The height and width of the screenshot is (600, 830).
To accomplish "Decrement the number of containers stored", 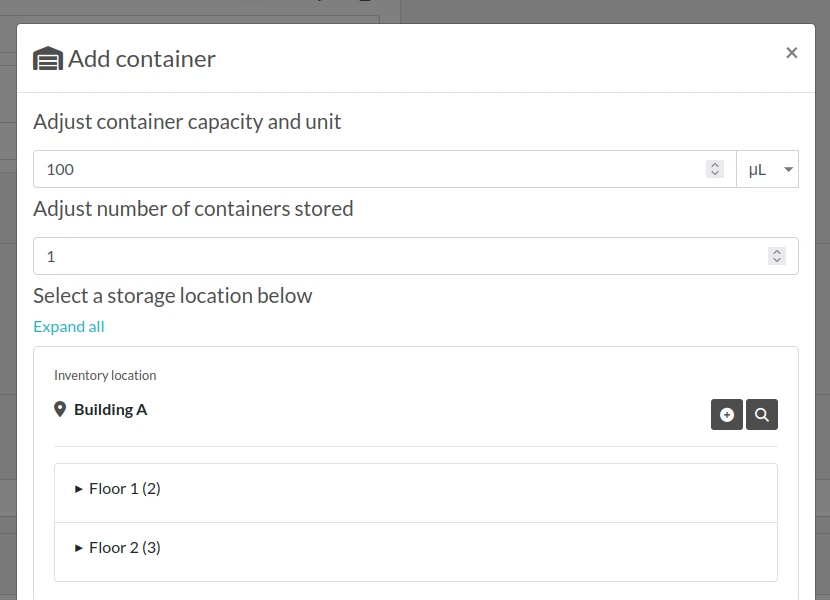I will pos(777,261).
